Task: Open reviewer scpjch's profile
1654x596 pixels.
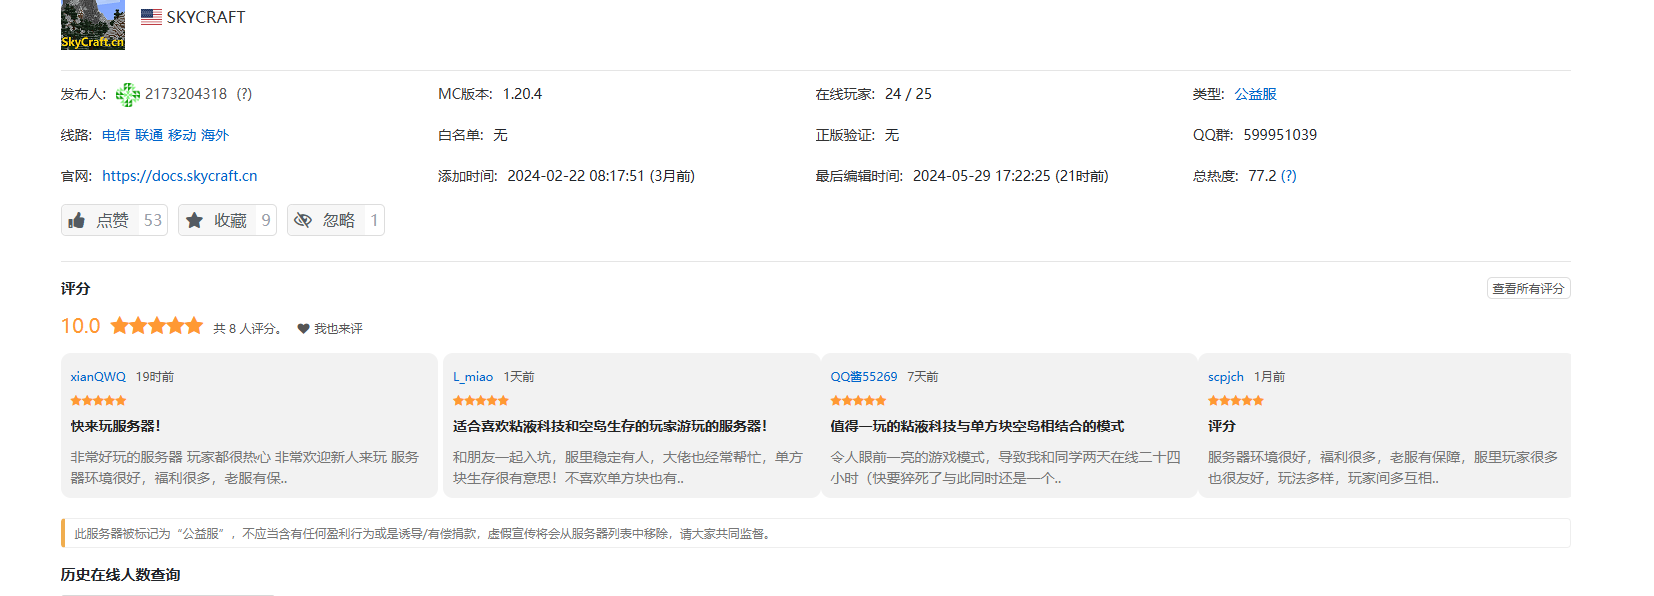Action: 1225,377
